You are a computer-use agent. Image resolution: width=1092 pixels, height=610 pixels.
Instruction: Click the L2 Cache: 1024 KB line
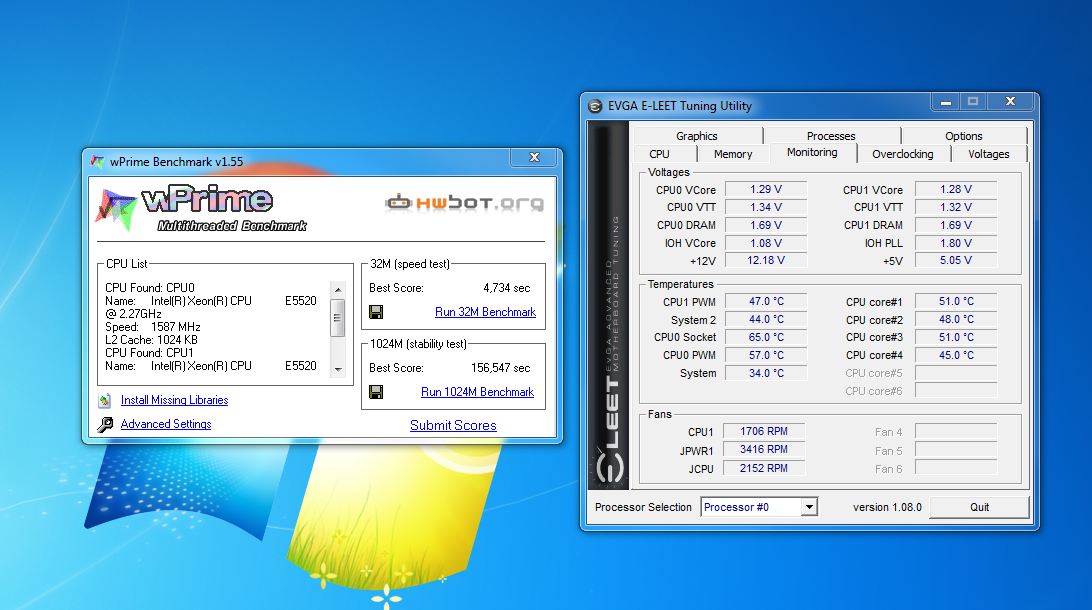(151, 340)
